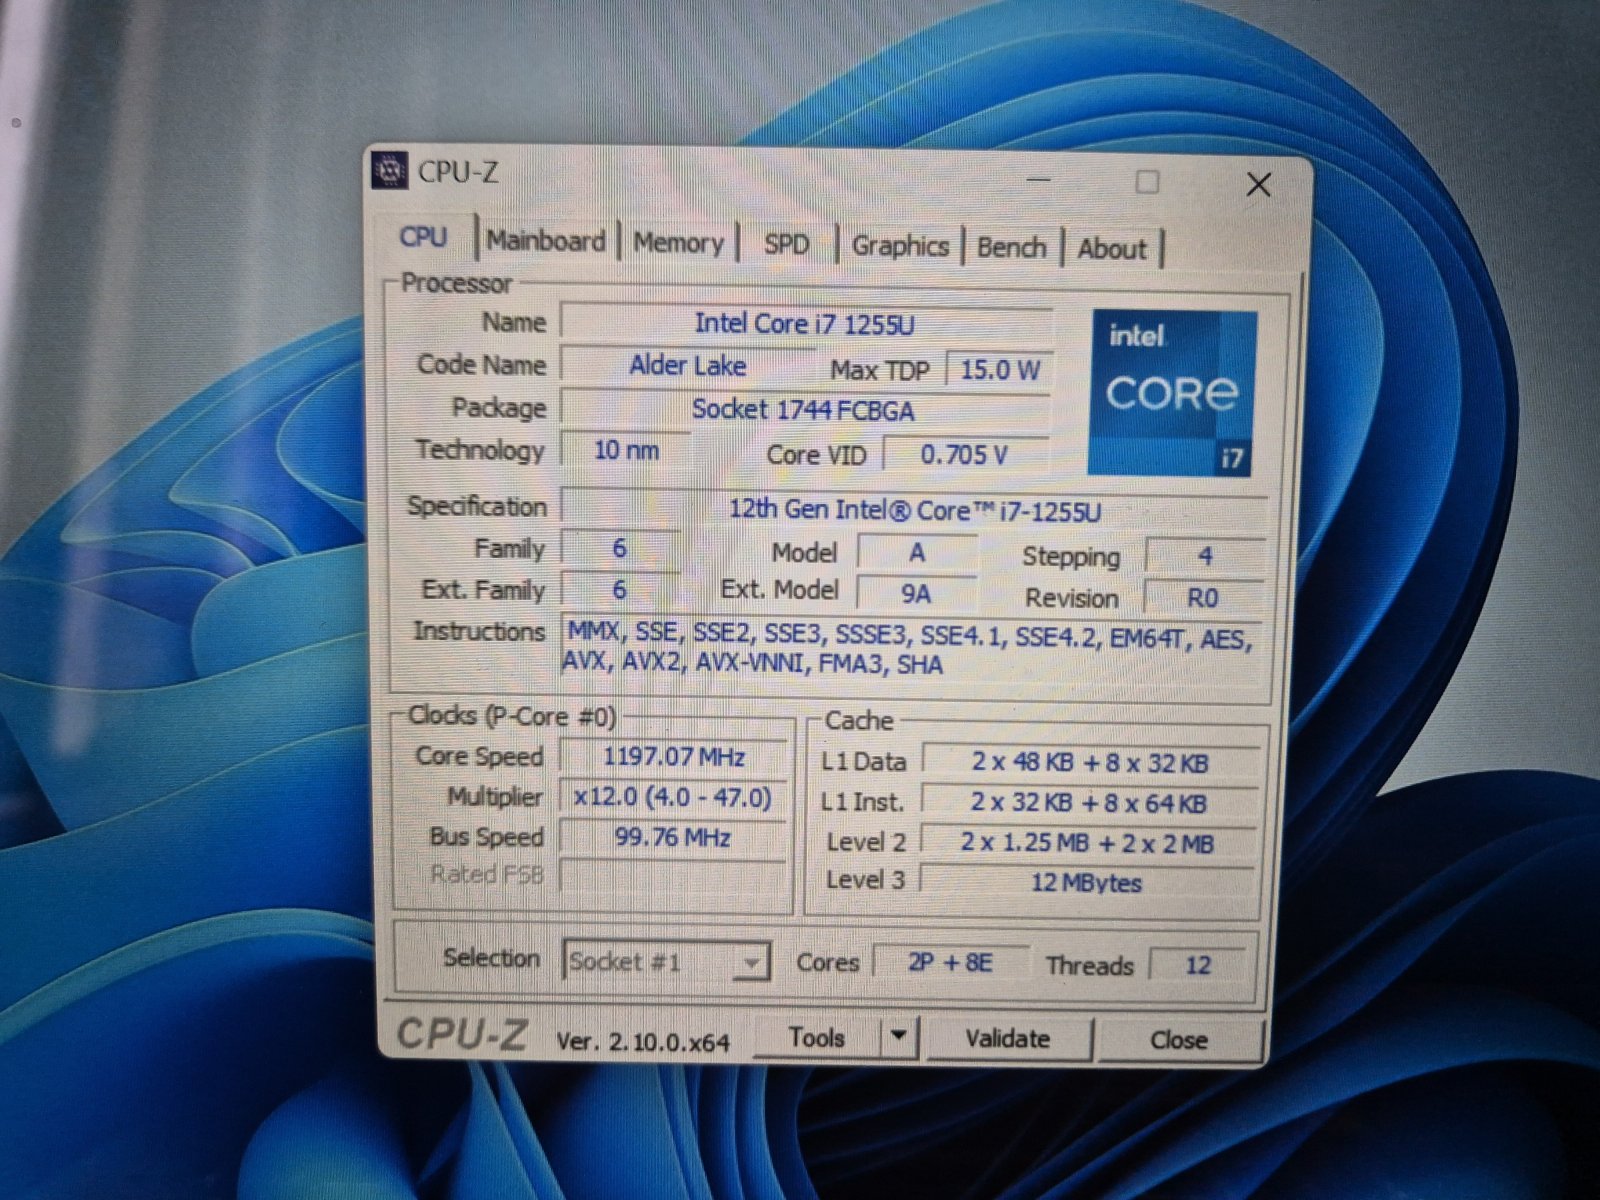Click the Core Speed value field

click(673, 757)
